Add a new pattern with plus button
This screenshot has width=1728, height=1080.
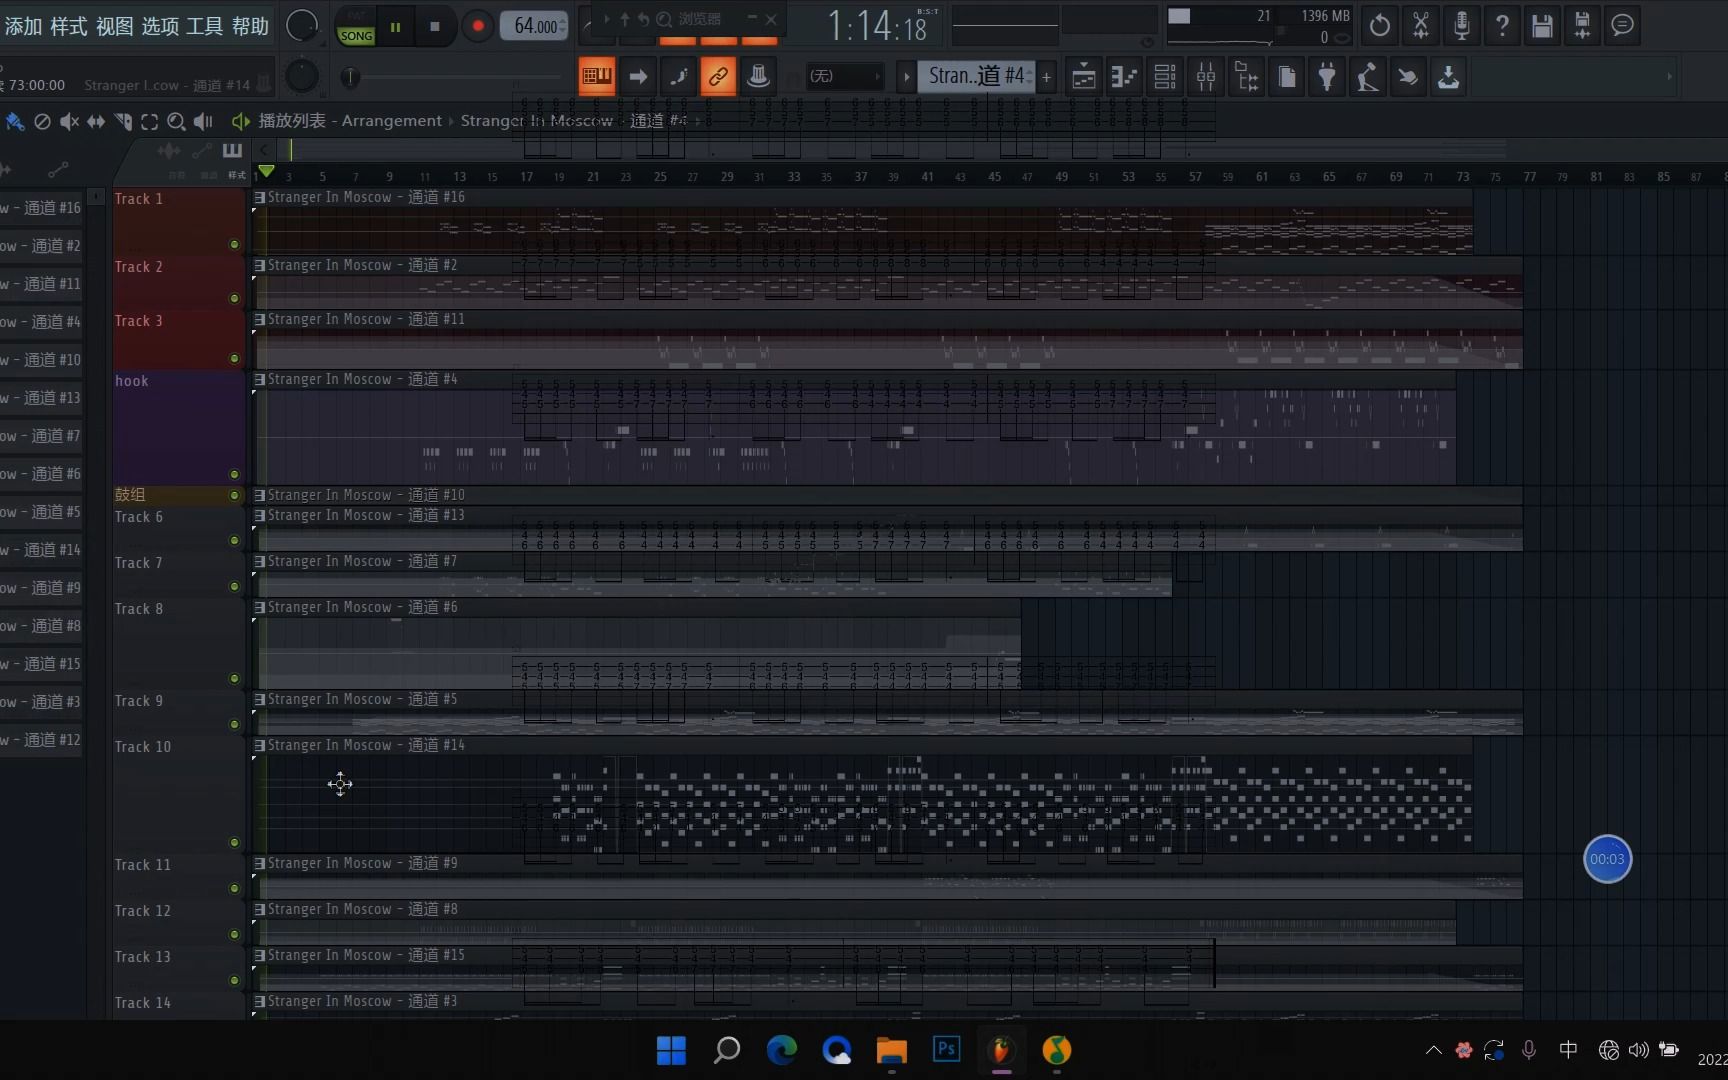point(1046,76)
